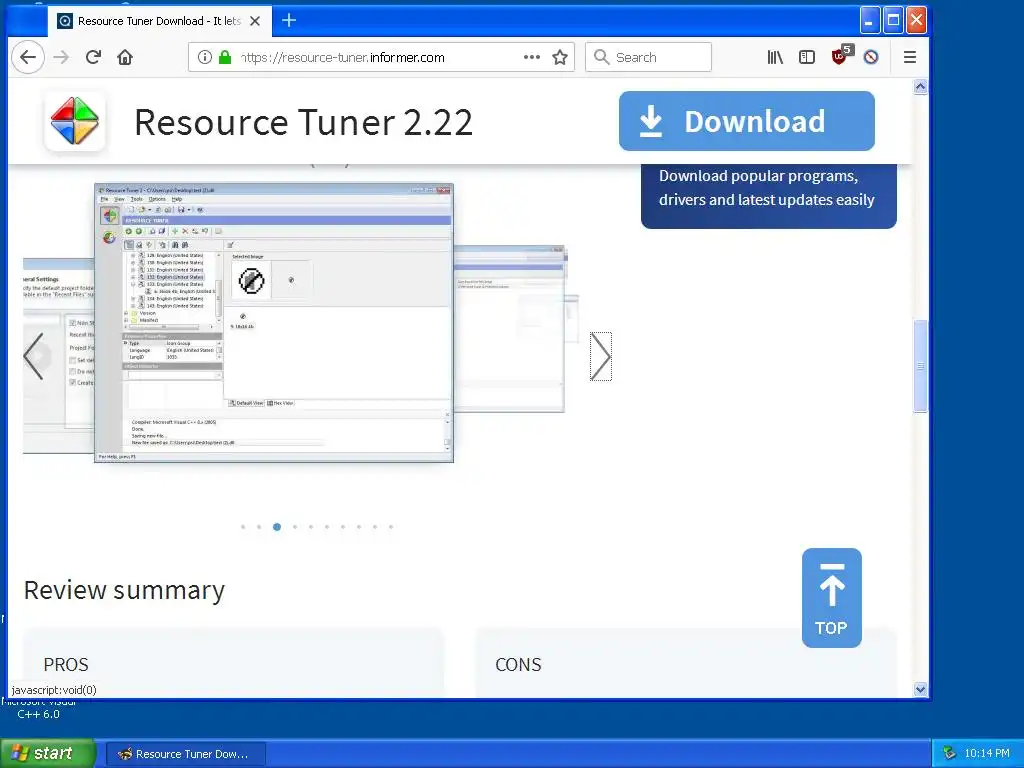
Task: Click the system tray icon beside the clock
Action: click(949, 754)
